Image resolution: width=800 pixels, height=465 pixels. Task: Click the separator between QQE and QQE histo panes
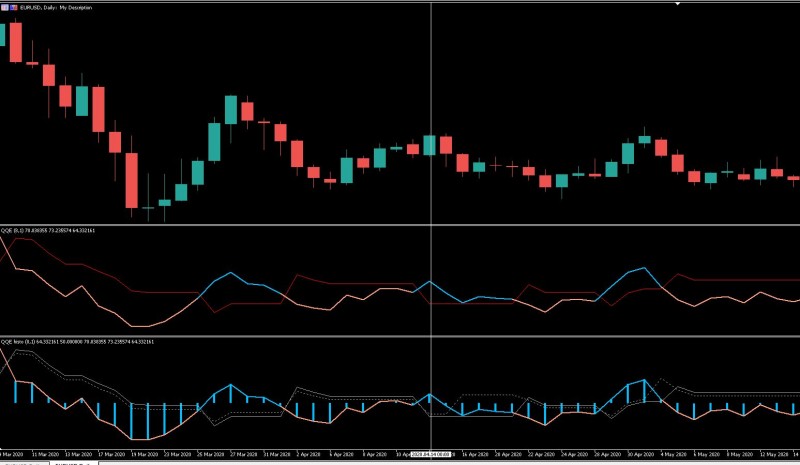coord(400,336)
